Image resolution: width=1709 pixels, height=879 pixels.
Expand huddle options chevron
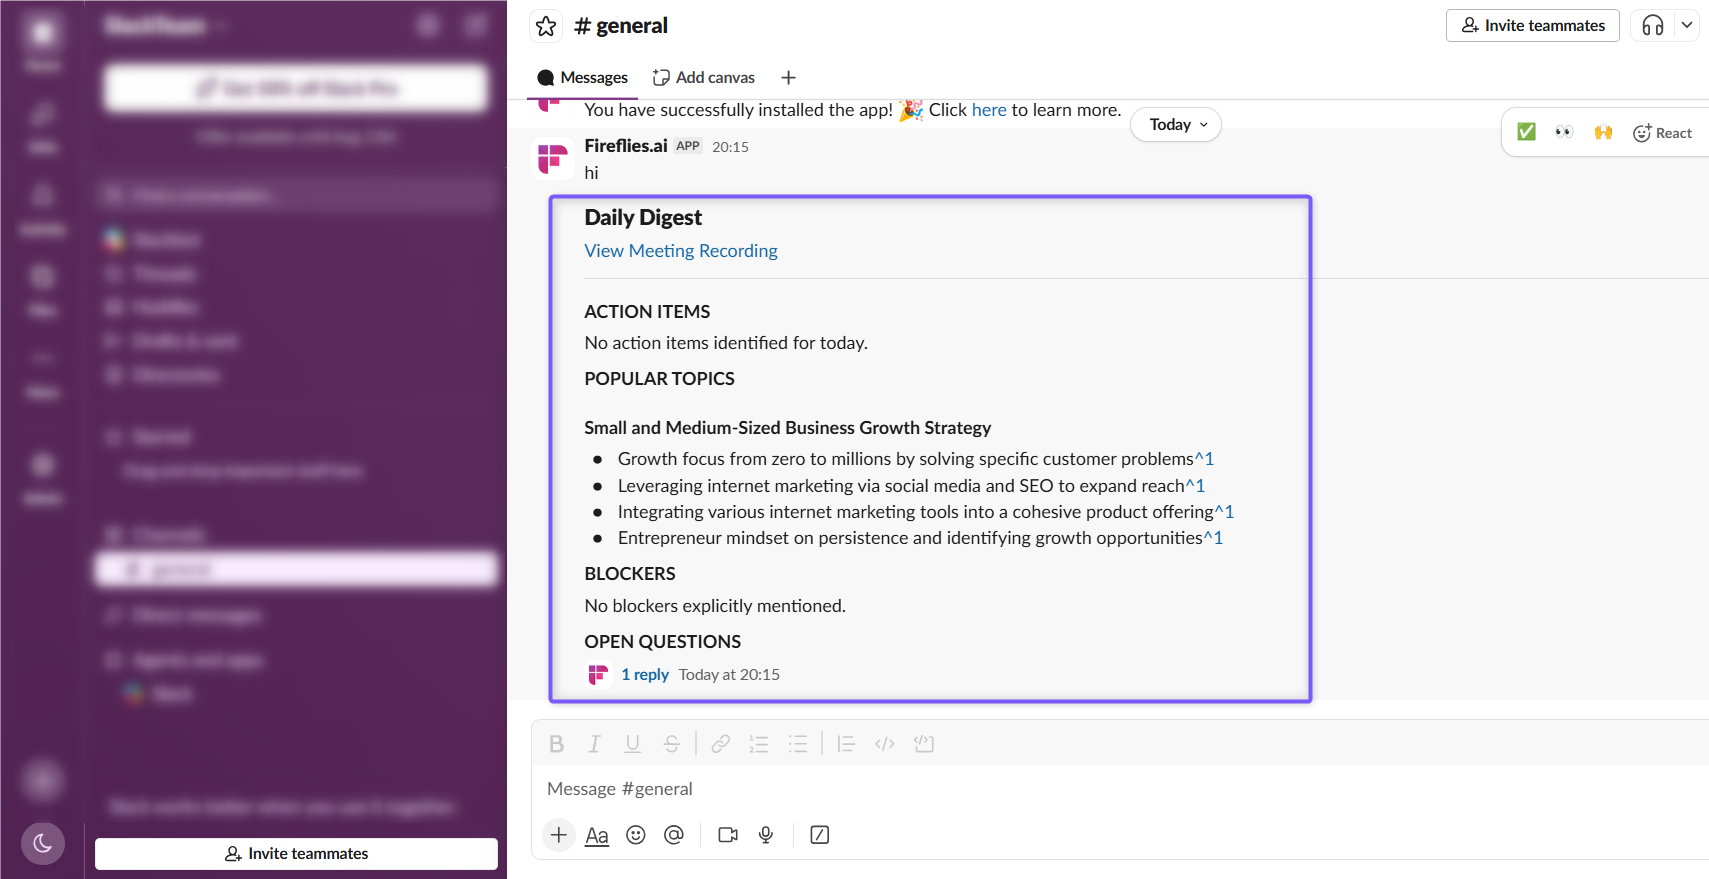(x=1687, y=26)
